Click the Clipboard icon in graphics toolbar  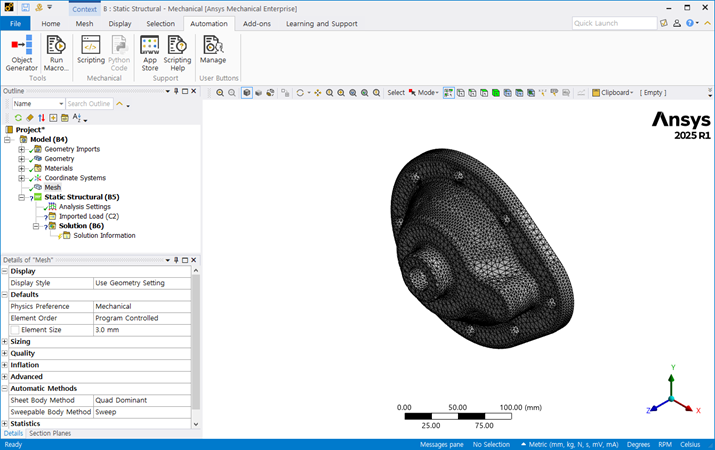(596, 93)
